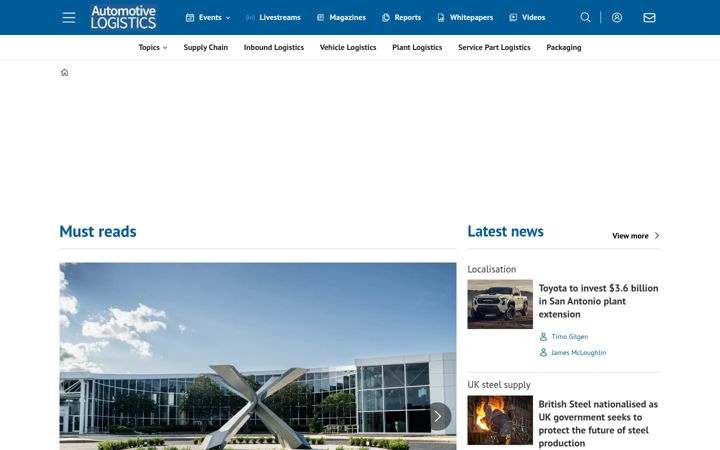
Task: Click the Reports icon
Action: (x=386, y=17)
